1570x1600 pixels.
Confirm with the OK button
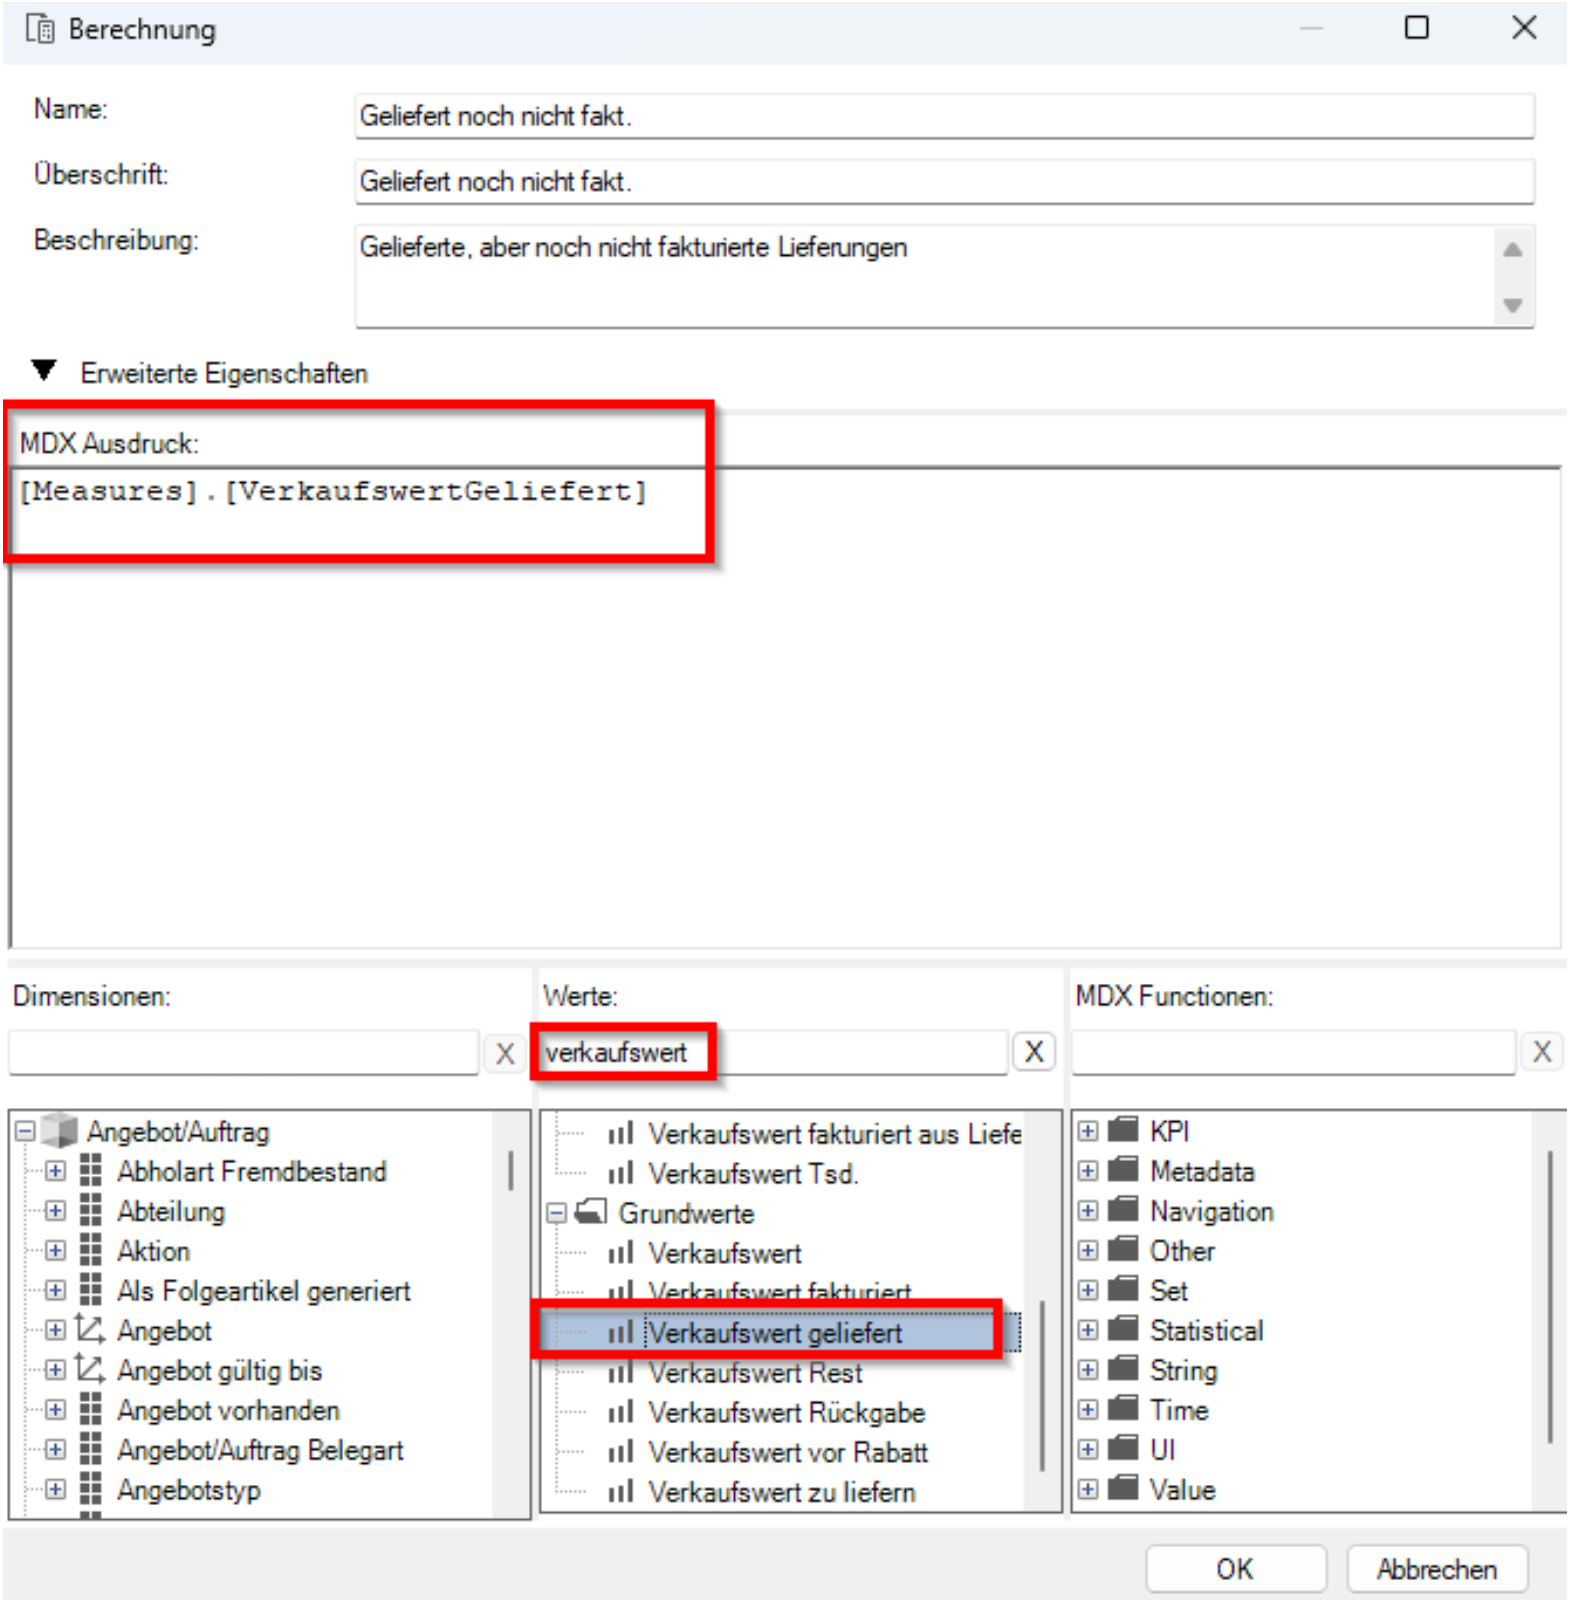point(1235,1569)
